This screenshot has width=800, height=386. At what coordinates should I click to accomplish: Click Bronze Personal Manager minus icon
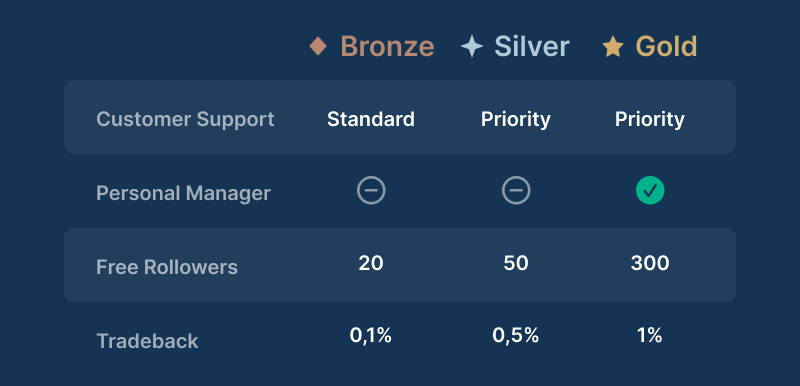[371, 191]
